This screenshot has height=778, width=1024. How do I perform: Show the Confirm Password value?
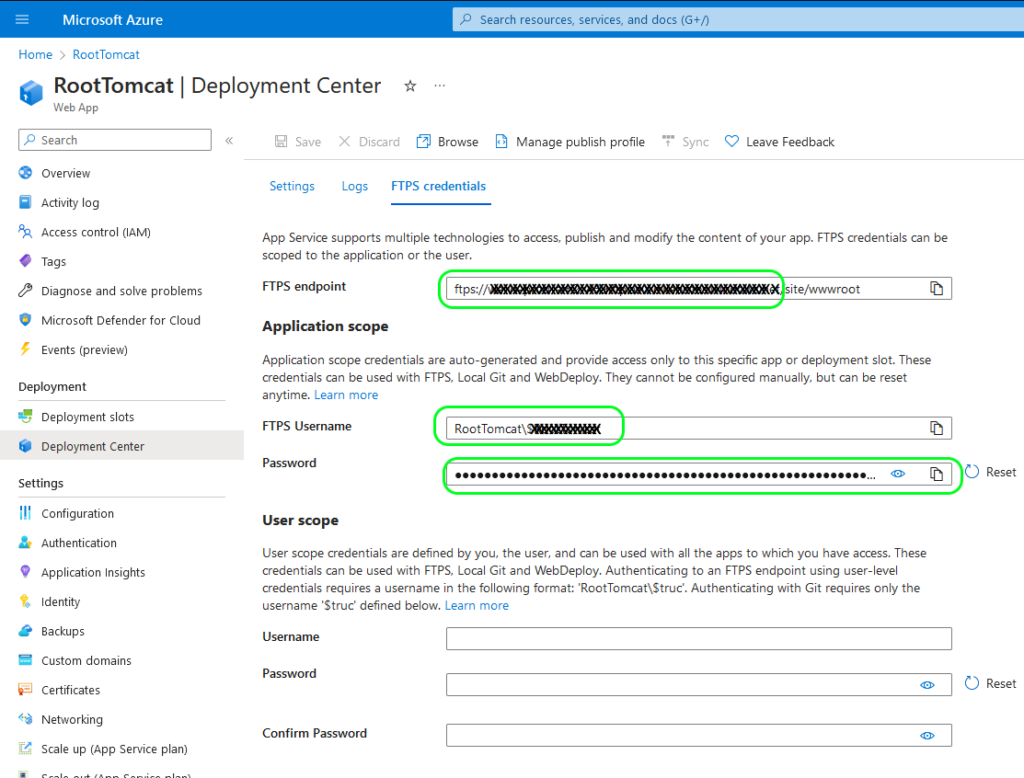coord(927,736)
